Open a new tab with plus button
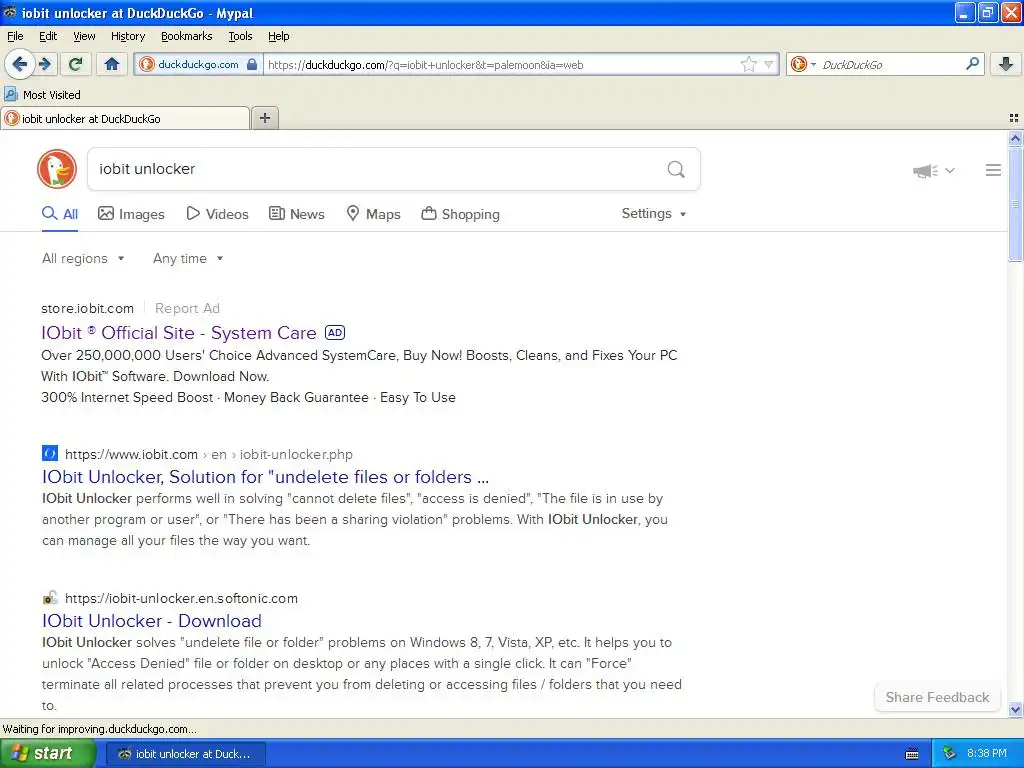 coord(264,118)
